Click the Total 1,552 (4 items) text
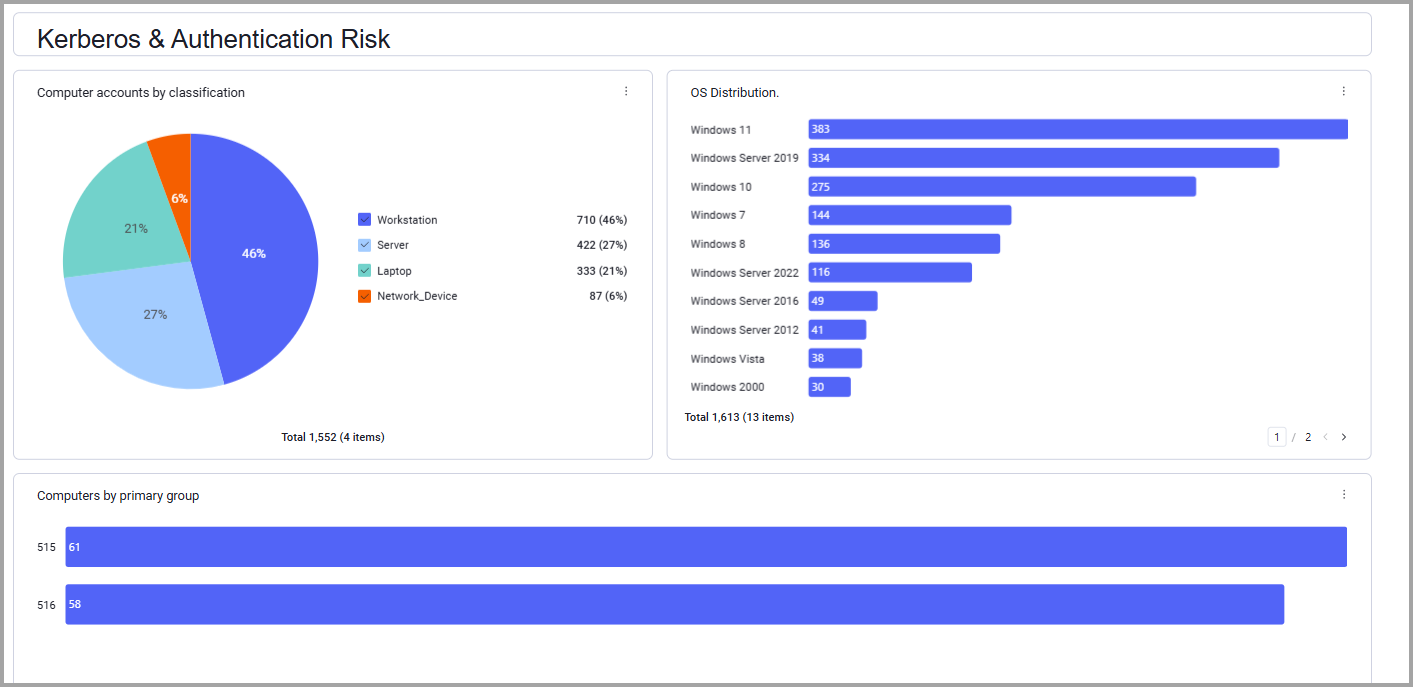The width and height of the screenshot is (1413, 687). tap(333, 437)
